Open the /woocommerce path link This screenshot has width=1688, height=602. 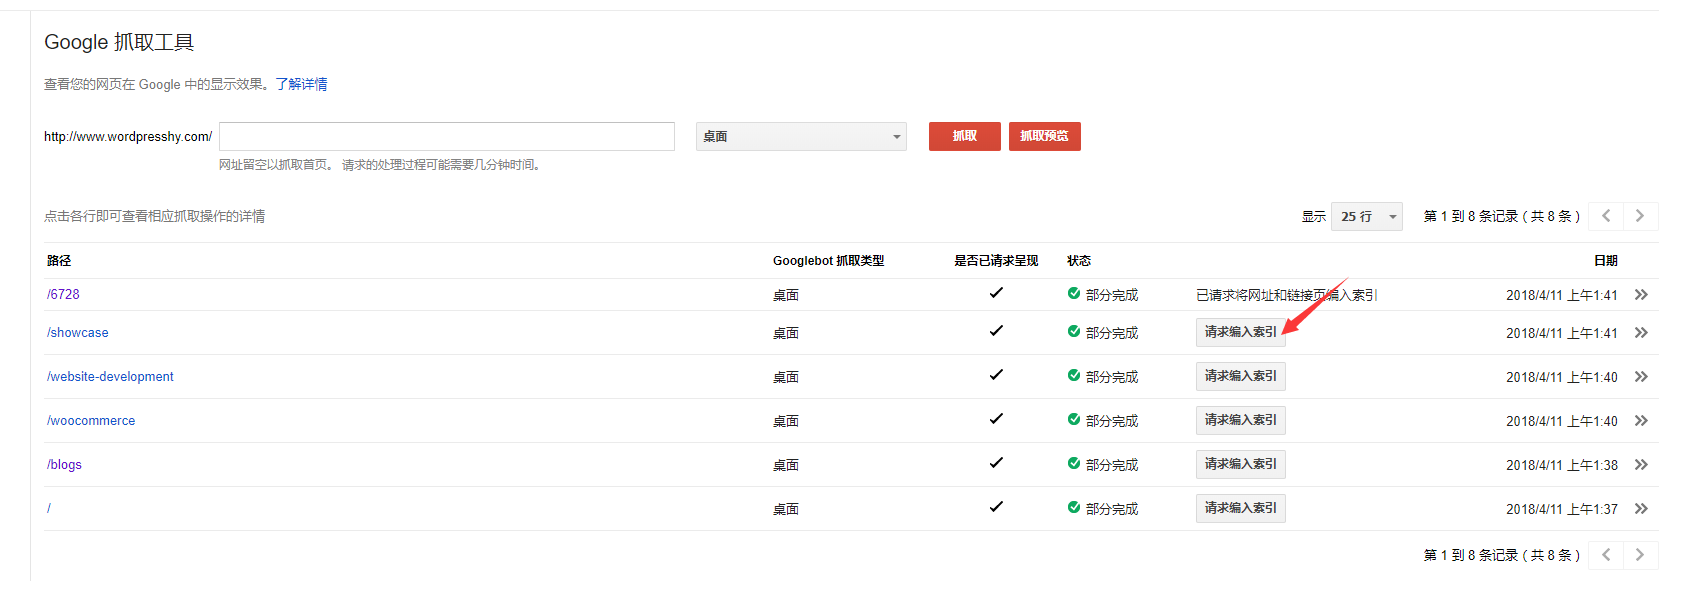[91, 421]
